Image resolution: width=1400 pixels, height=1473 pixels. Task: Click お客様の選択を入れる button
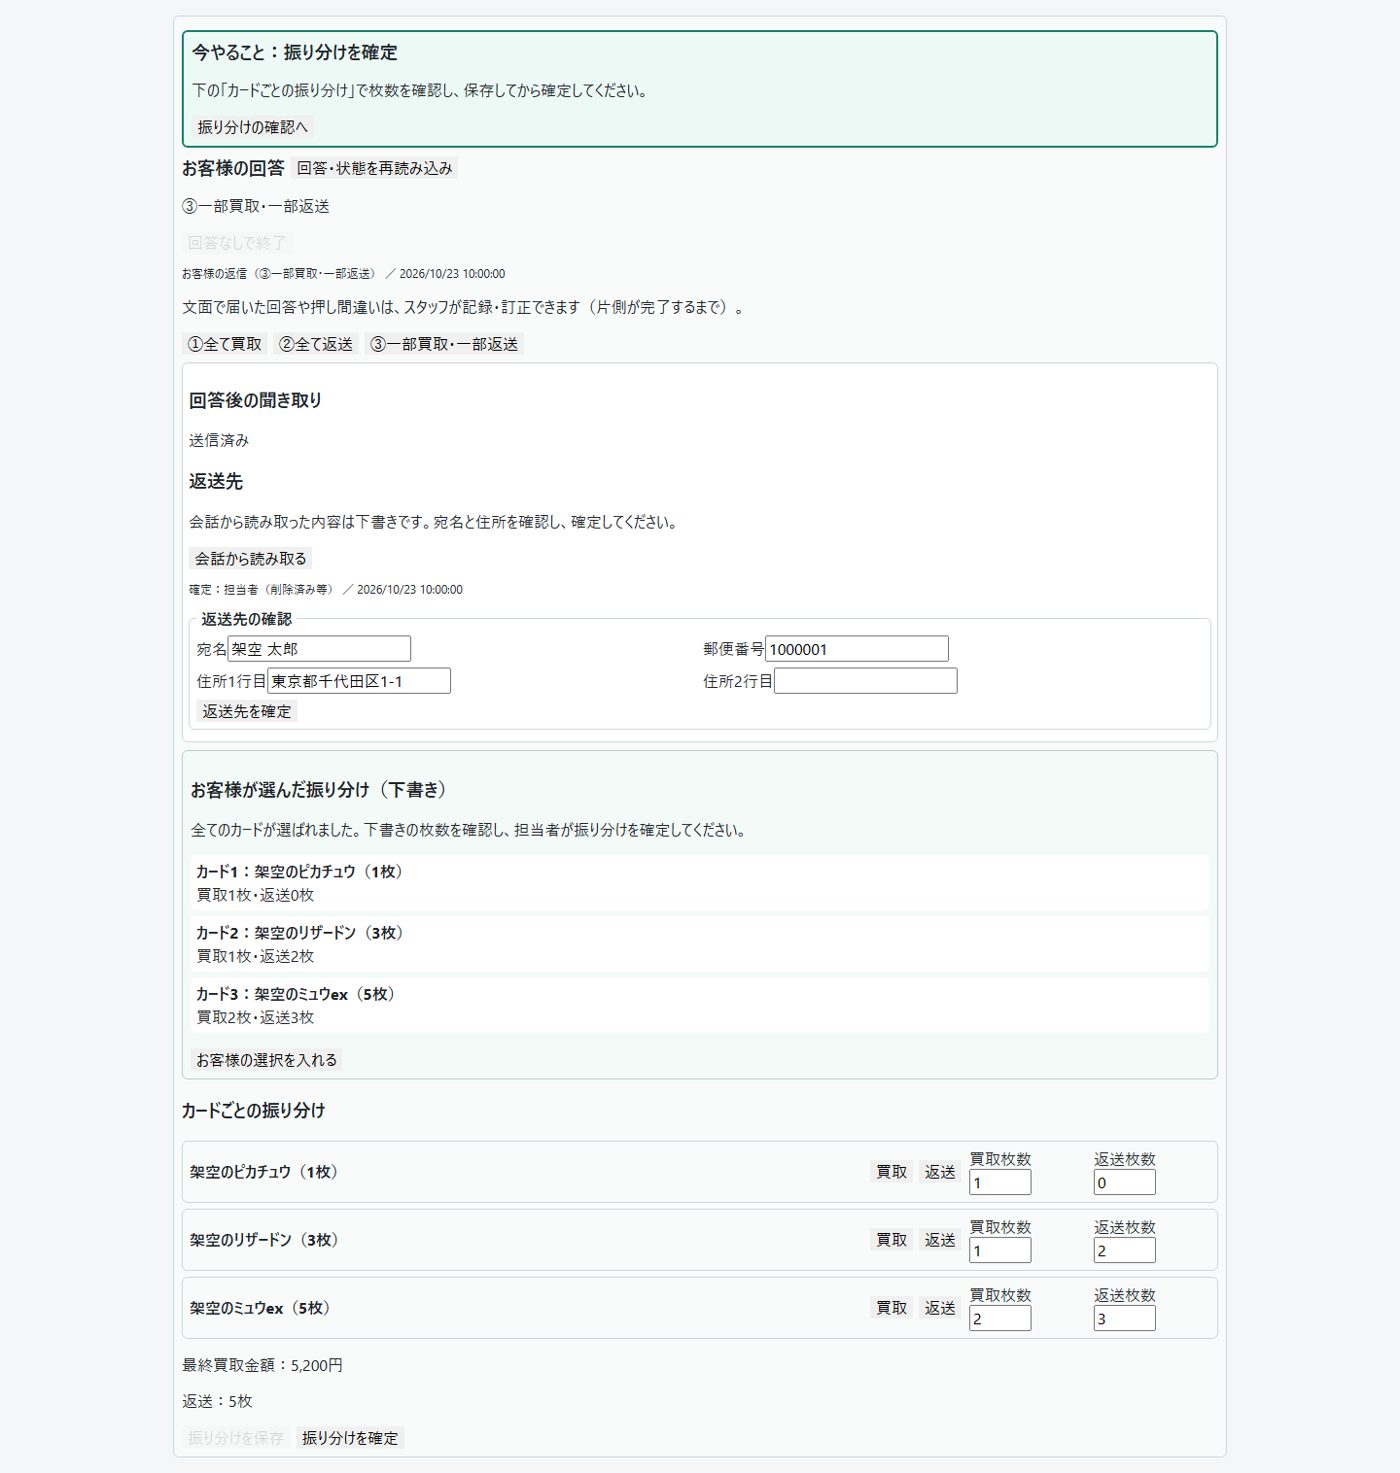click(x=267, y=1060)
